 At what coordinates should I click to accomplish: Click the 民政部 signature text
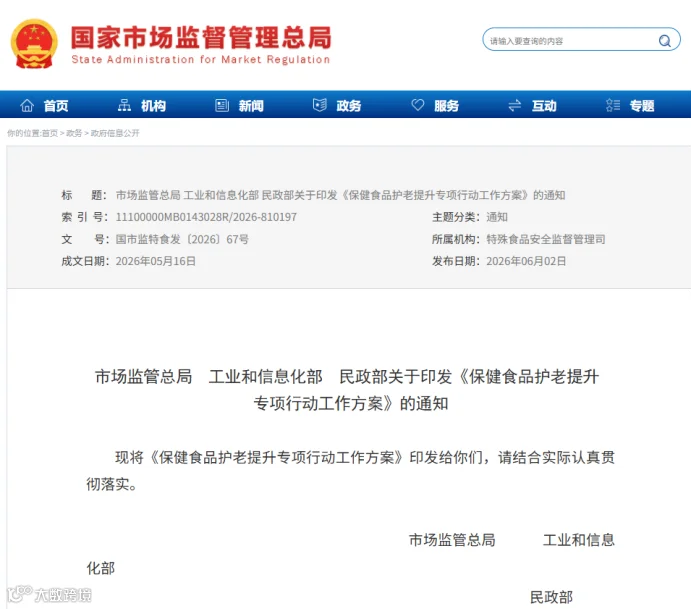coord(551,598)
